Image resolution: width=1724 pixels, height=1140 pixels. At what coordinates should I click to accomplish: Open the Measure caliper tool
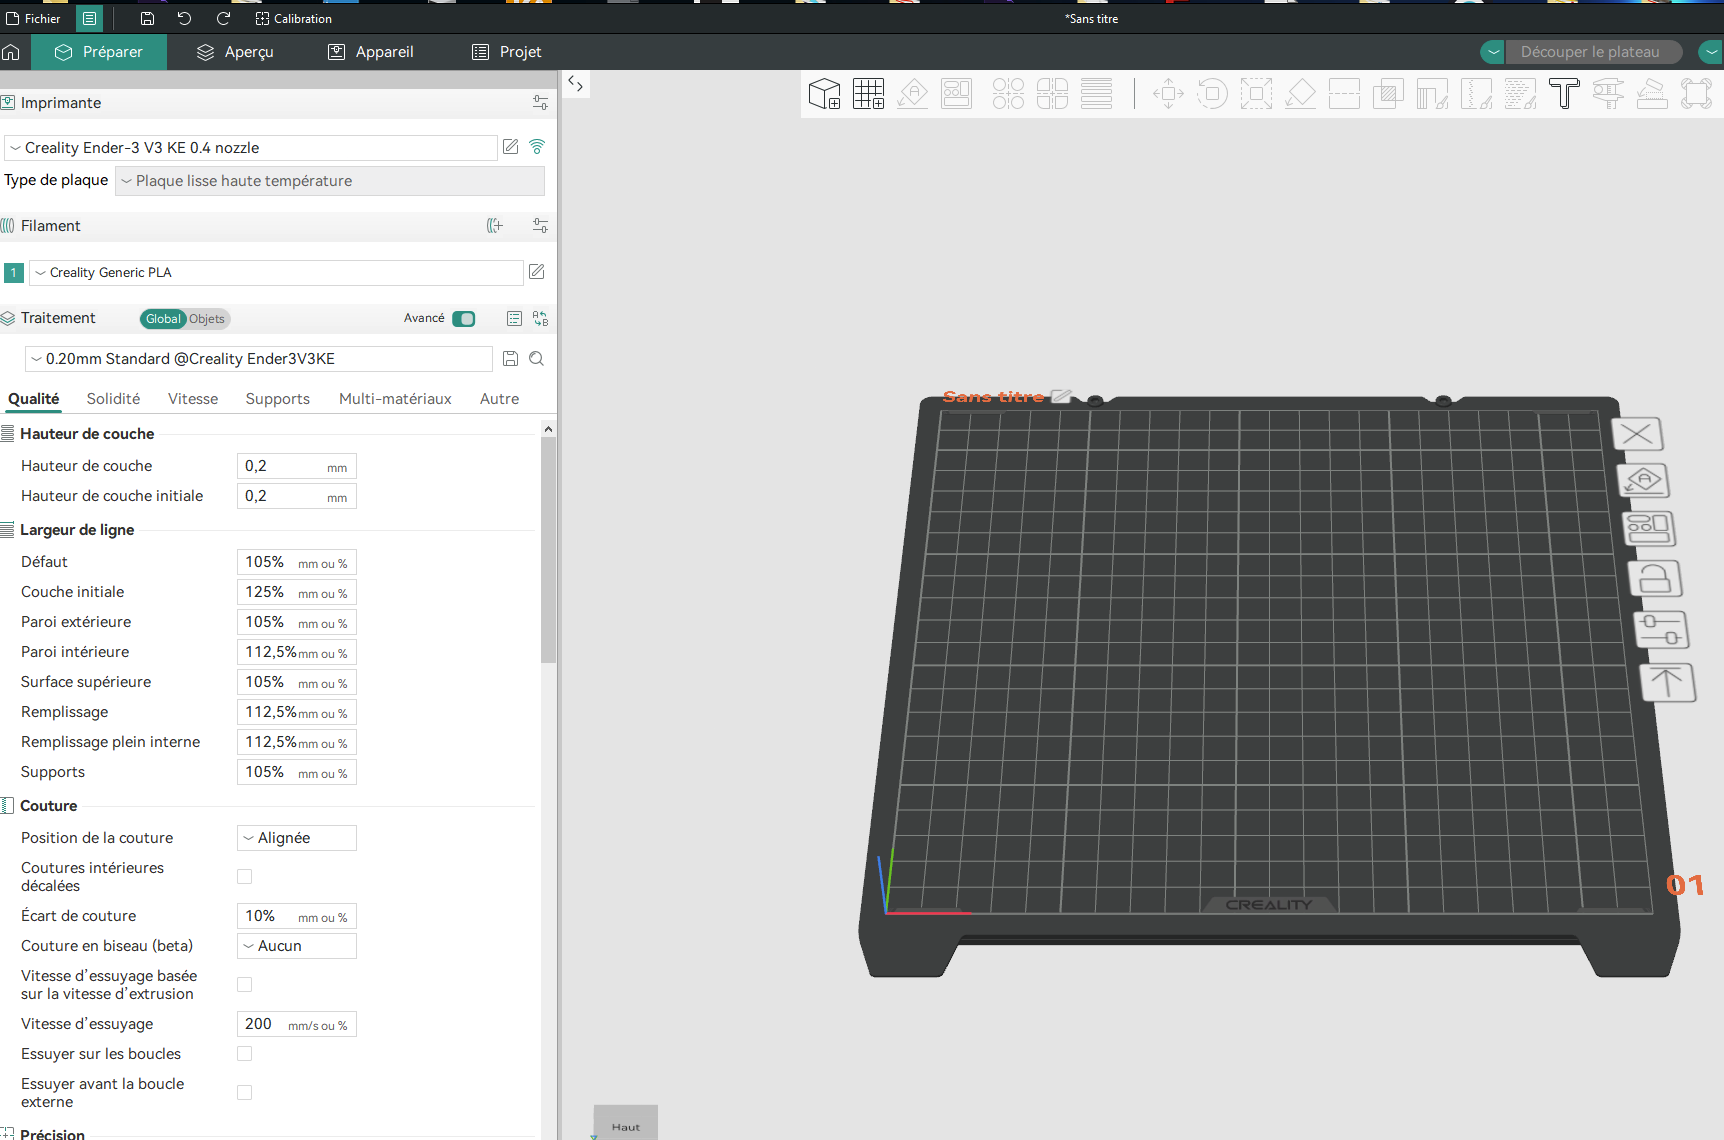click(x=1608, y=94)
